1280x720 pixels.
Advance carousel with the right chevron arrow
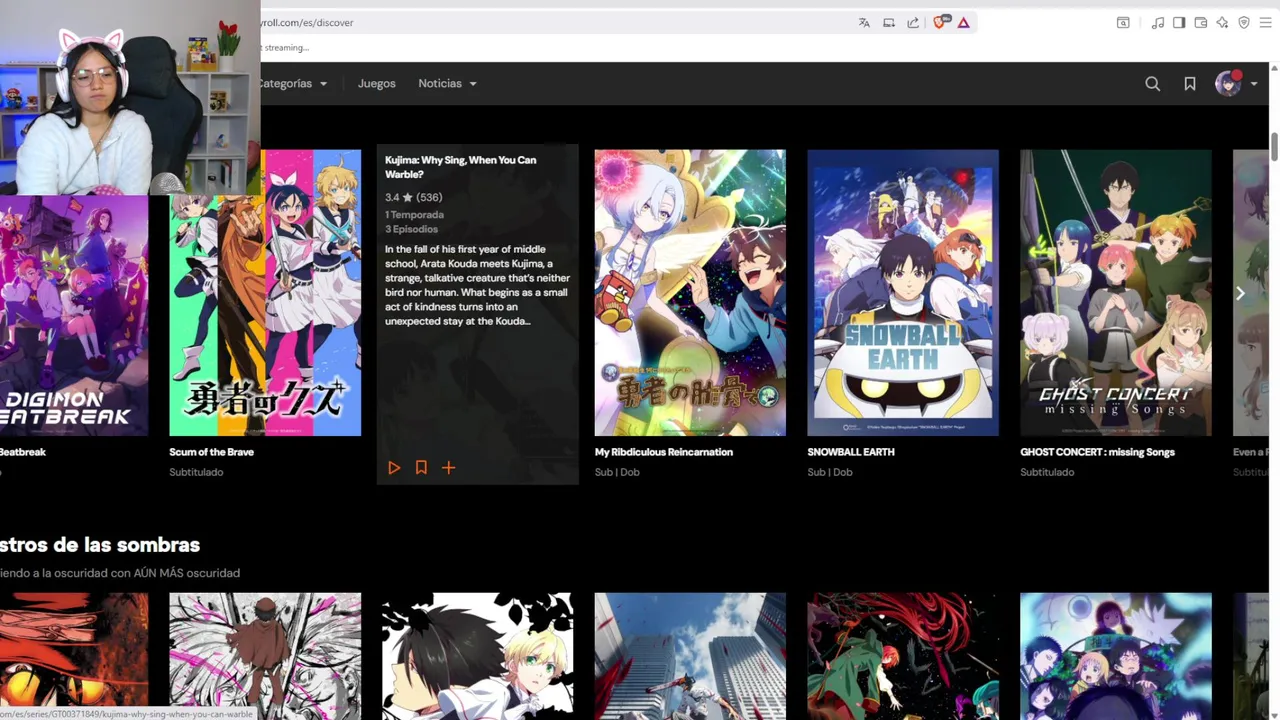point(1240,293)
